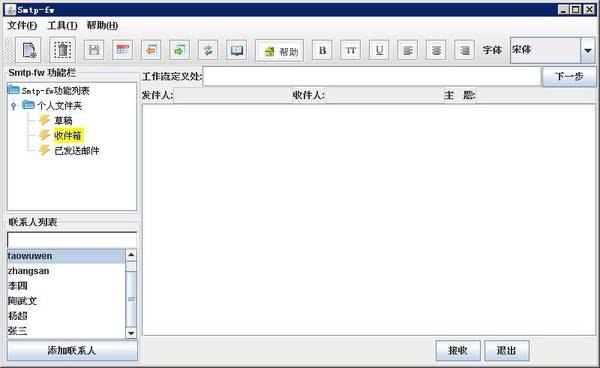
Task: Click the 接收 receive button
Action: pos(458,350)
